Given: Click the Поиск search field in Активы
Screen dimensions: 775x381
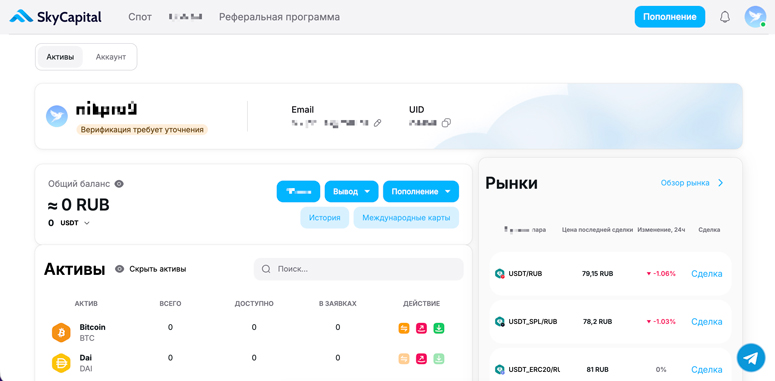Looking at the screenshot, I should click(x=358, y=269).
